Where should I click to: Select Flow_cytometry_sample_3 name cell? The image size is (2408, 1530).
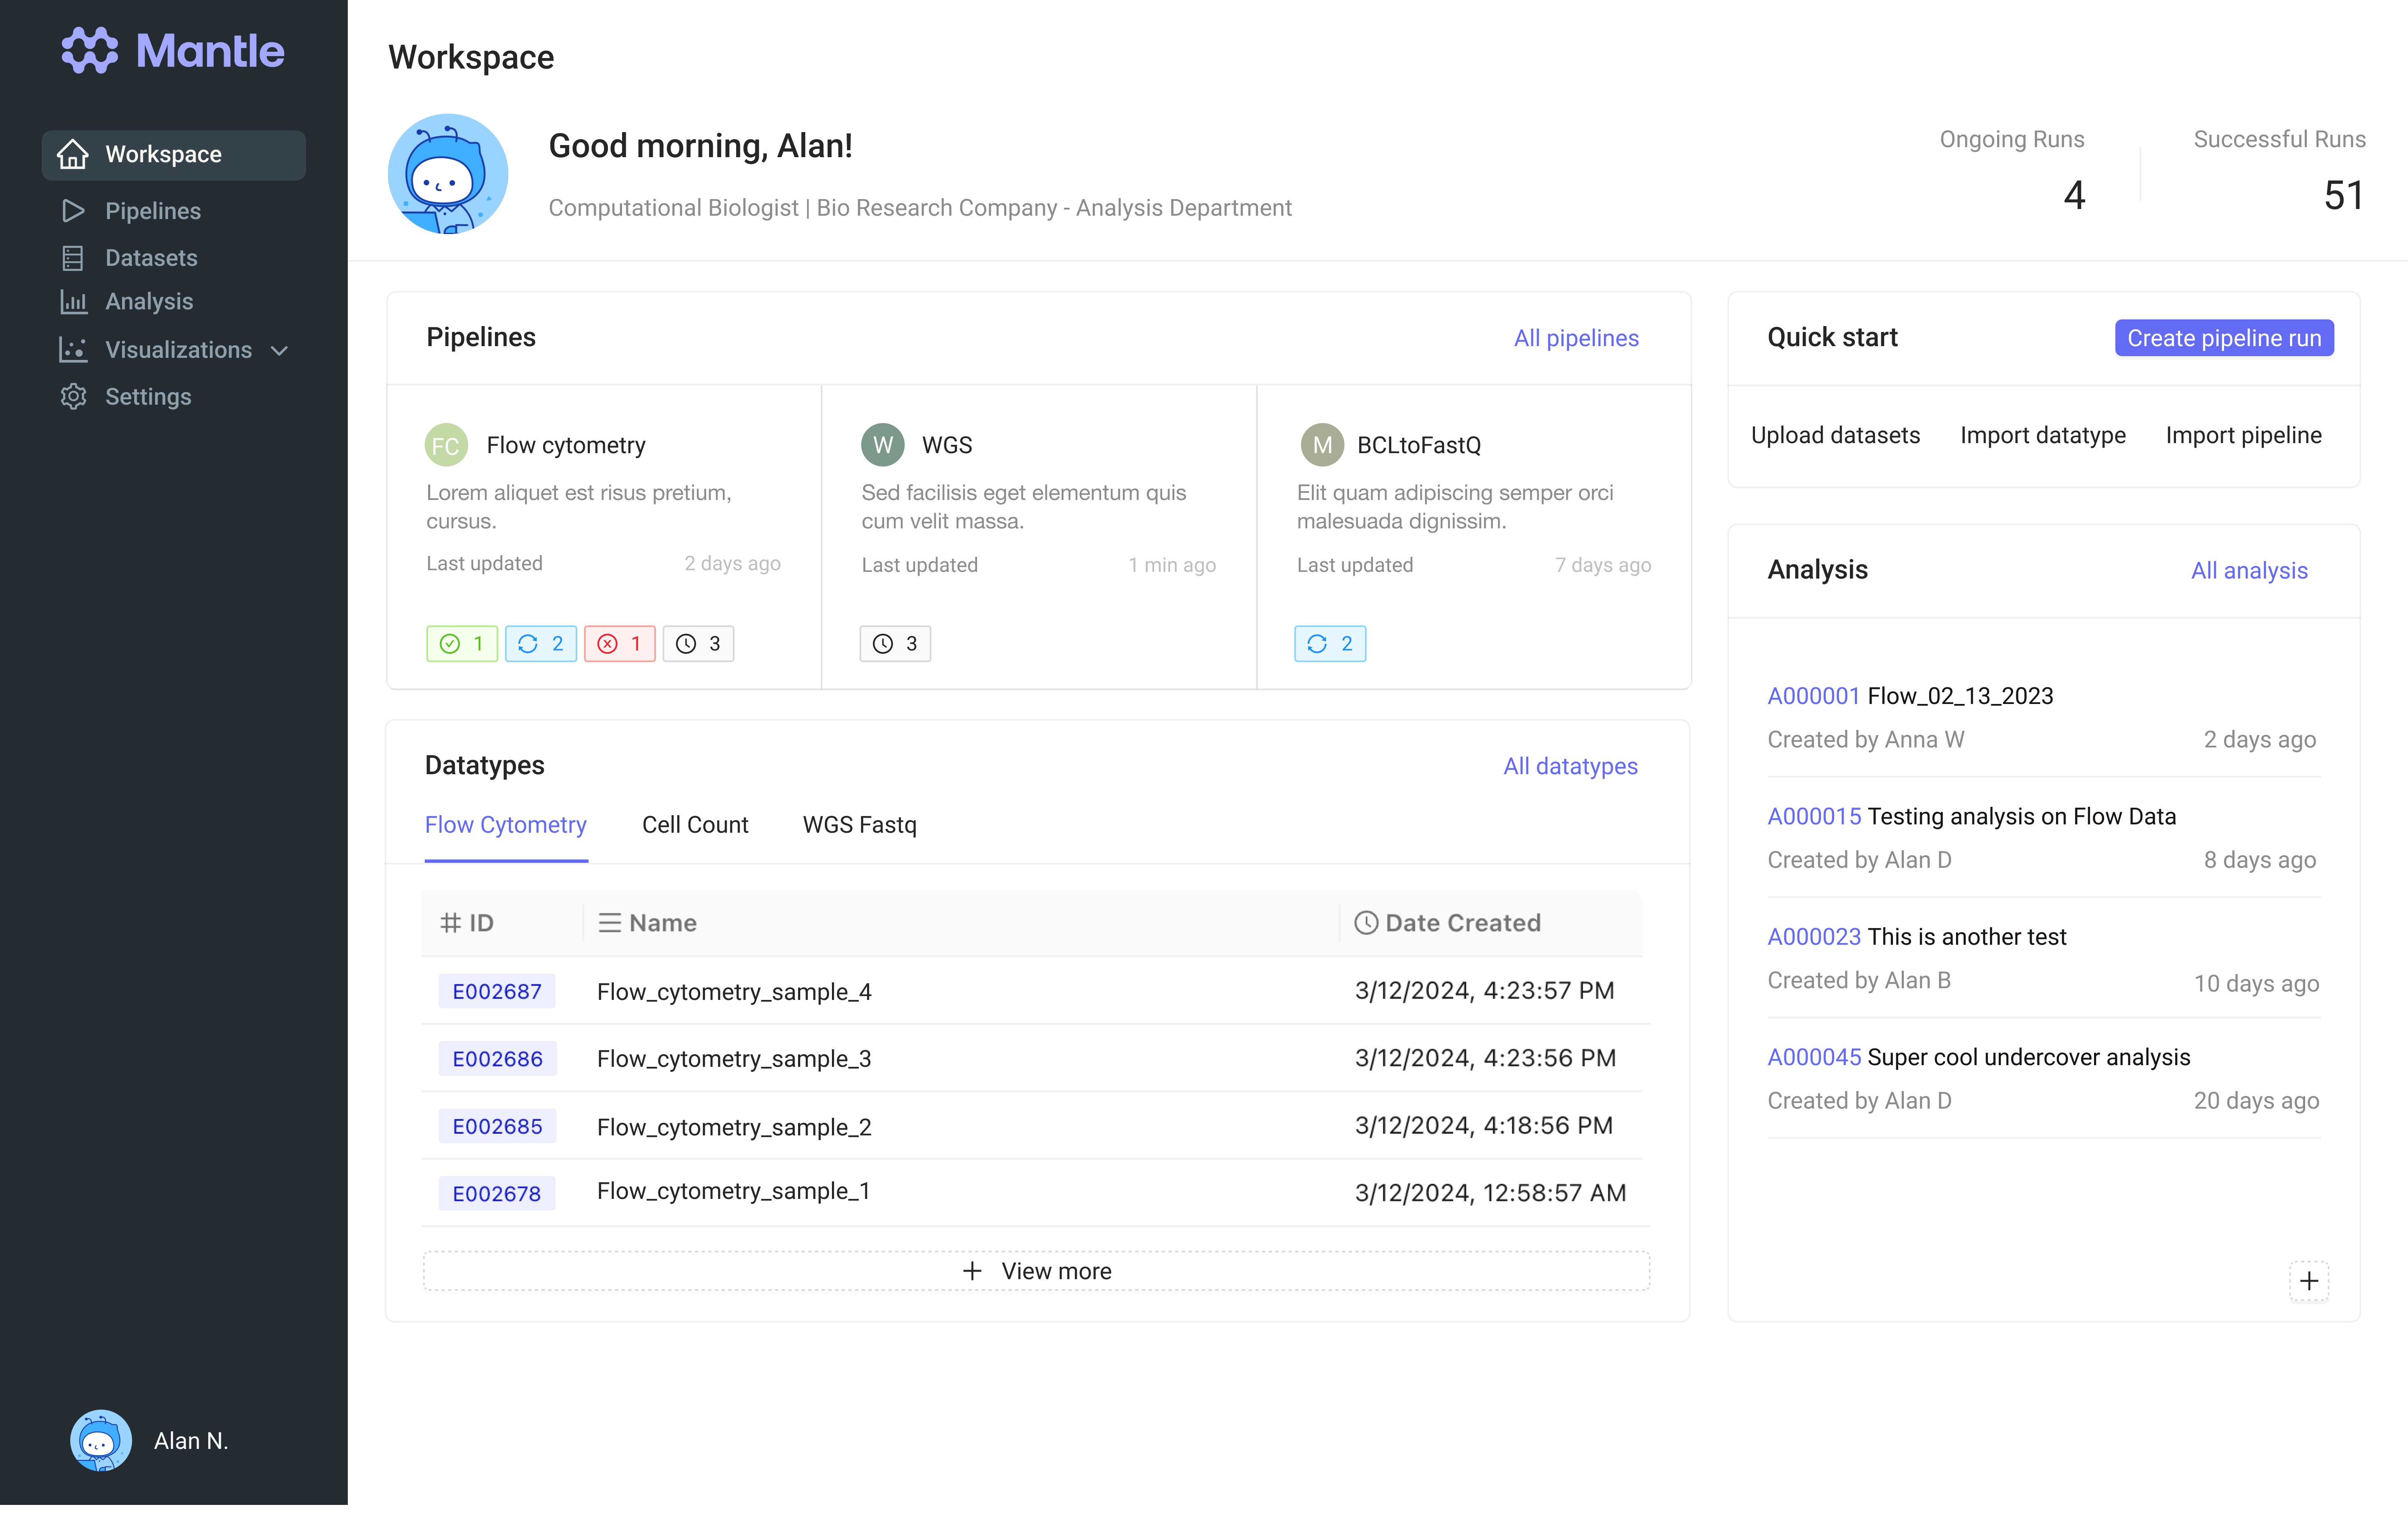(x=734, y=1058)
